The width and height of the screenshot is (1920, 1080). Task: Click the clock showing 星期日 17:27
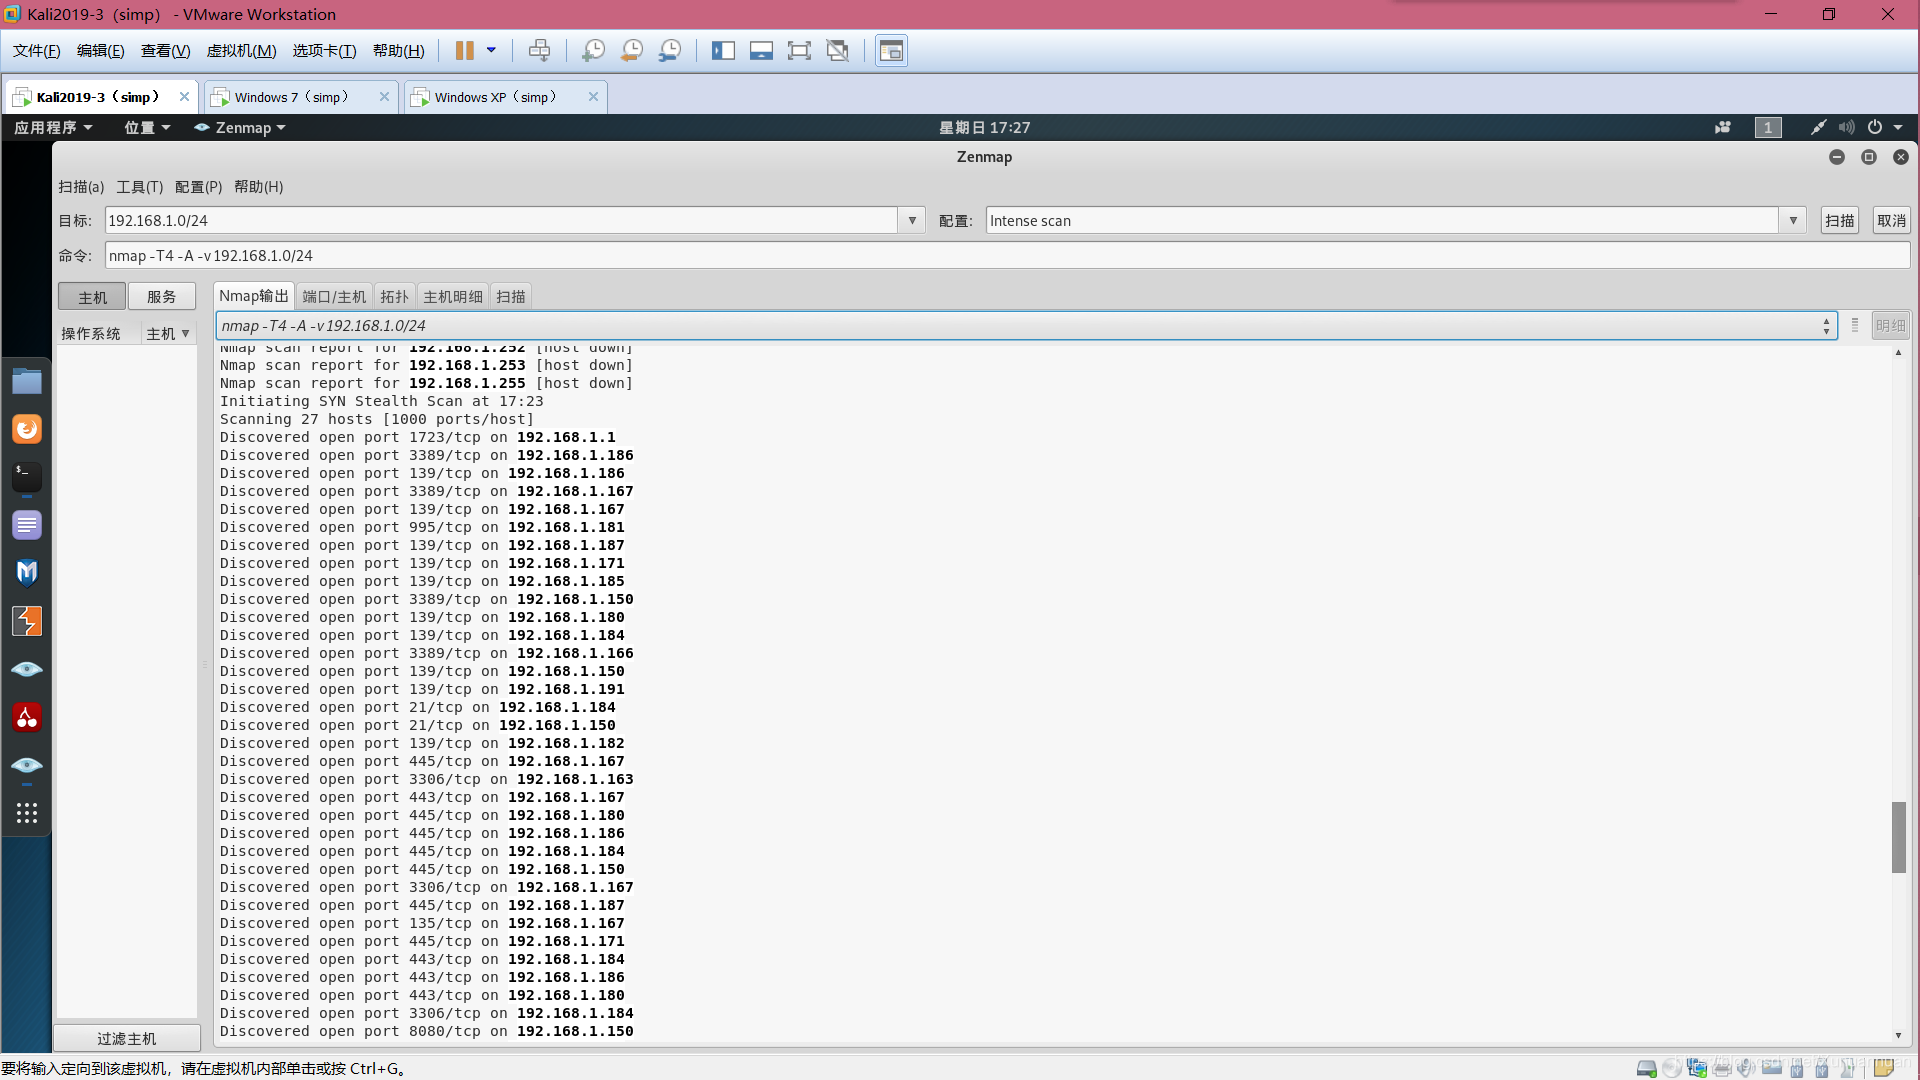pyautogui.click(x=984, y=127)
